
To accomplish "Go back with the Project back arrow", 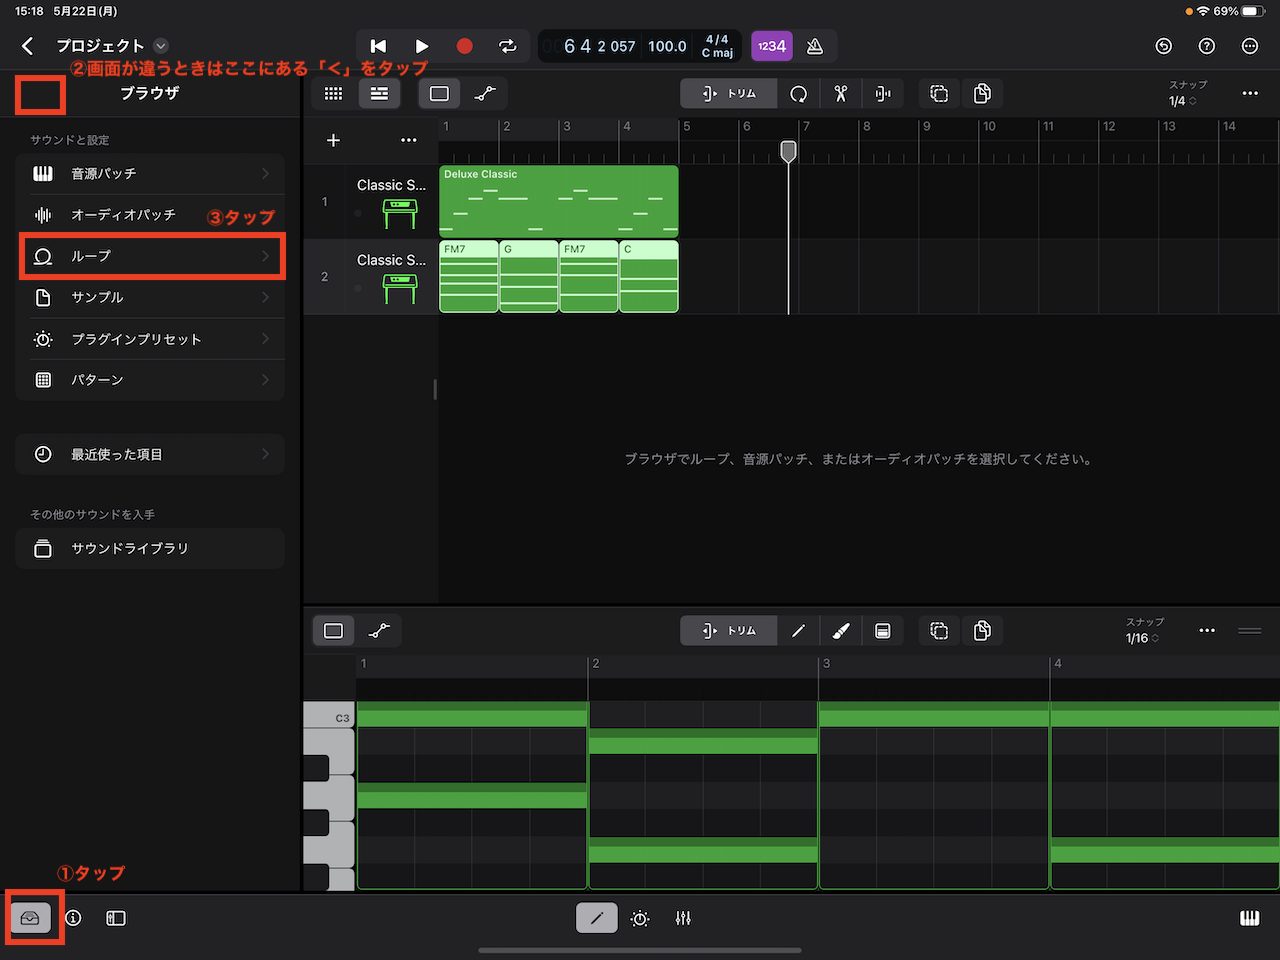I will click(27, 46).
